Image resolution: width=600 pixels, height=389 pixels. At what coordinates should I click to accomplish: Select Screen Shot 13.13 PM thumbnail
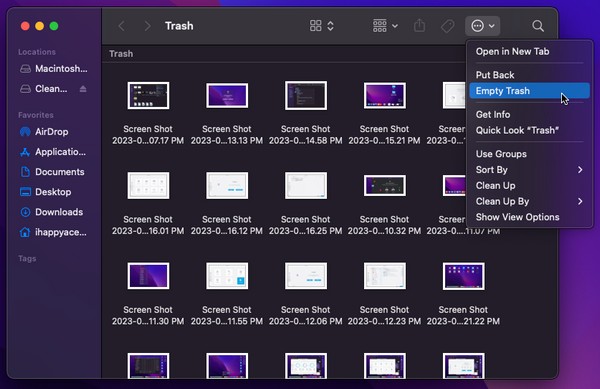tap(227, 95)
